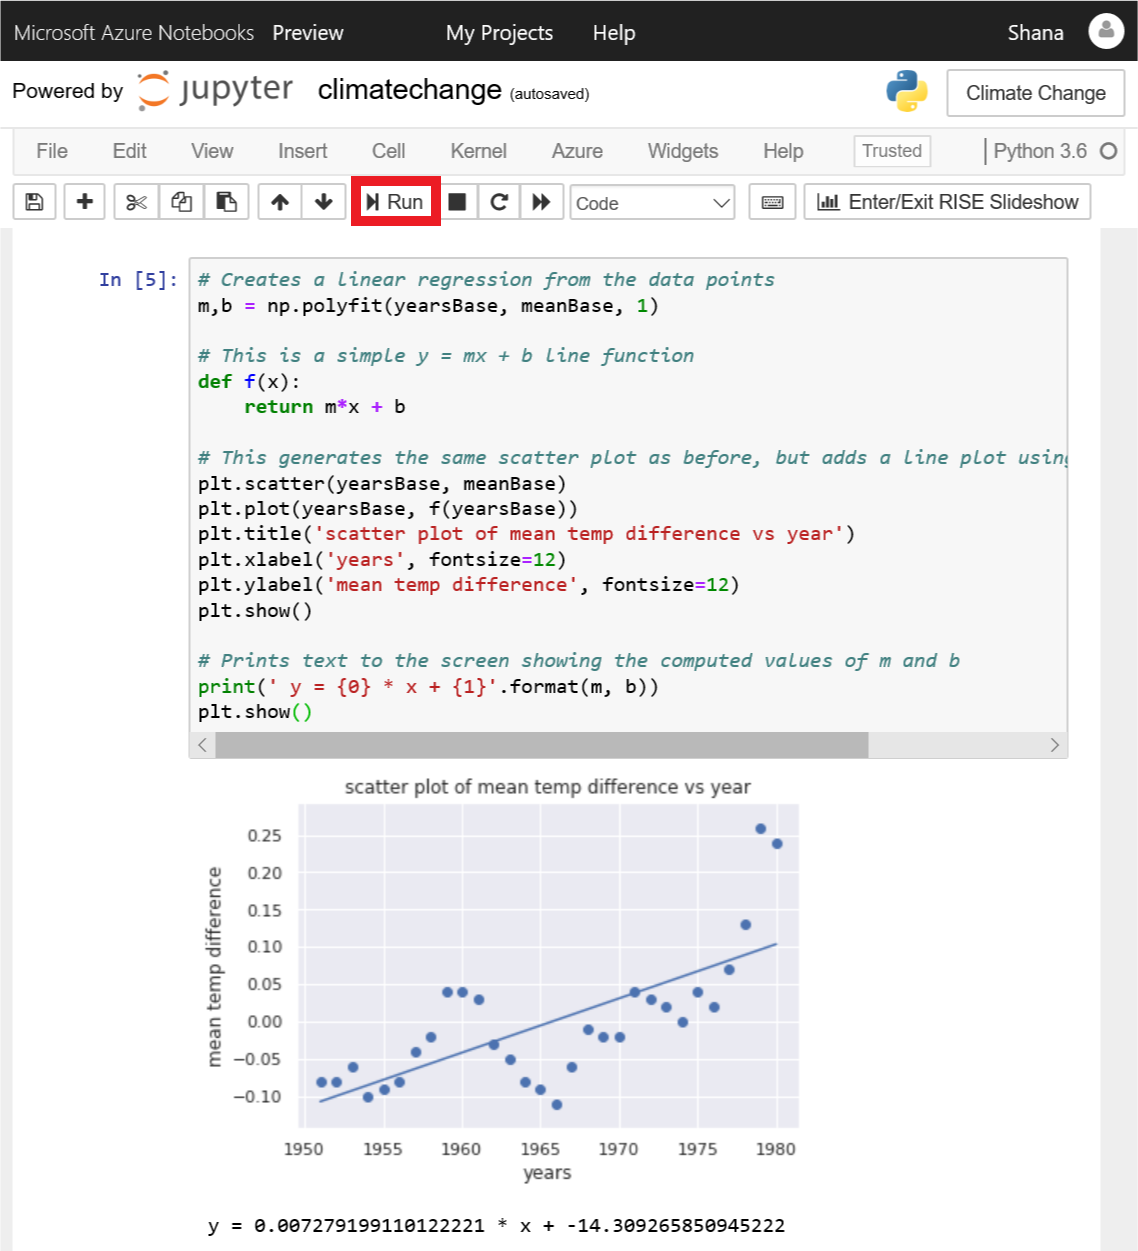Rename notebook by clicking climatechange title
The width and height of the screenshot is (1138, 1251).
click(x=409, y=90)
